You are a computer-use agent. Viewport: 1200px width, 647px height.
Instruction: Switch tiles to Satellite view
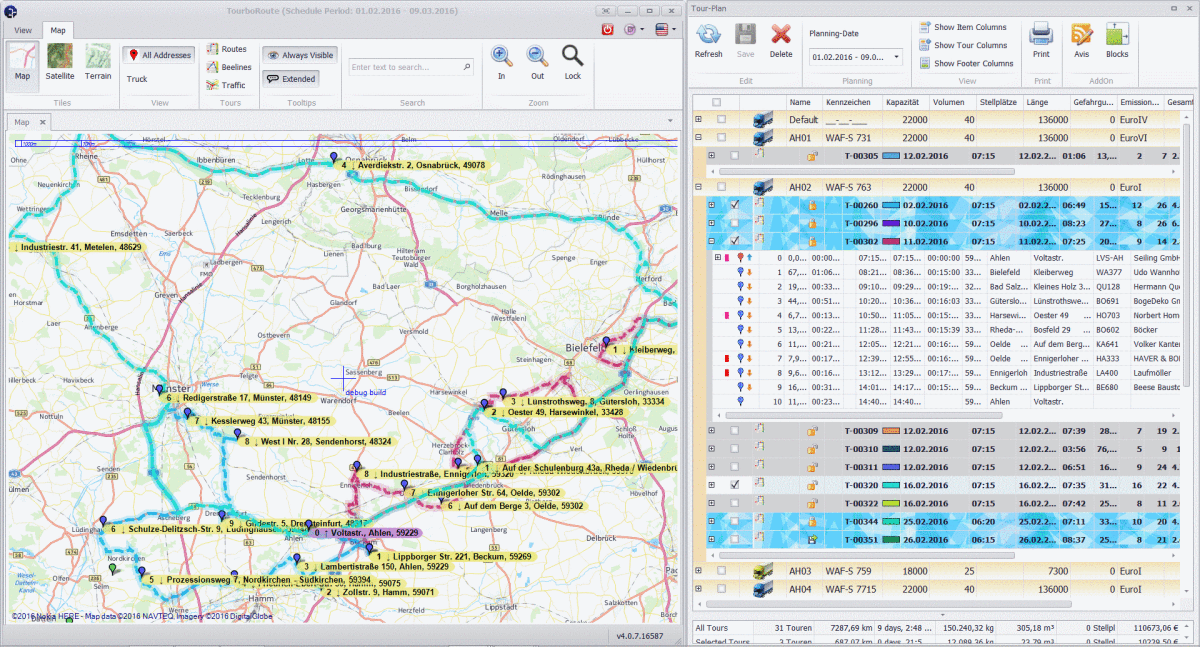tap(60, 62)
